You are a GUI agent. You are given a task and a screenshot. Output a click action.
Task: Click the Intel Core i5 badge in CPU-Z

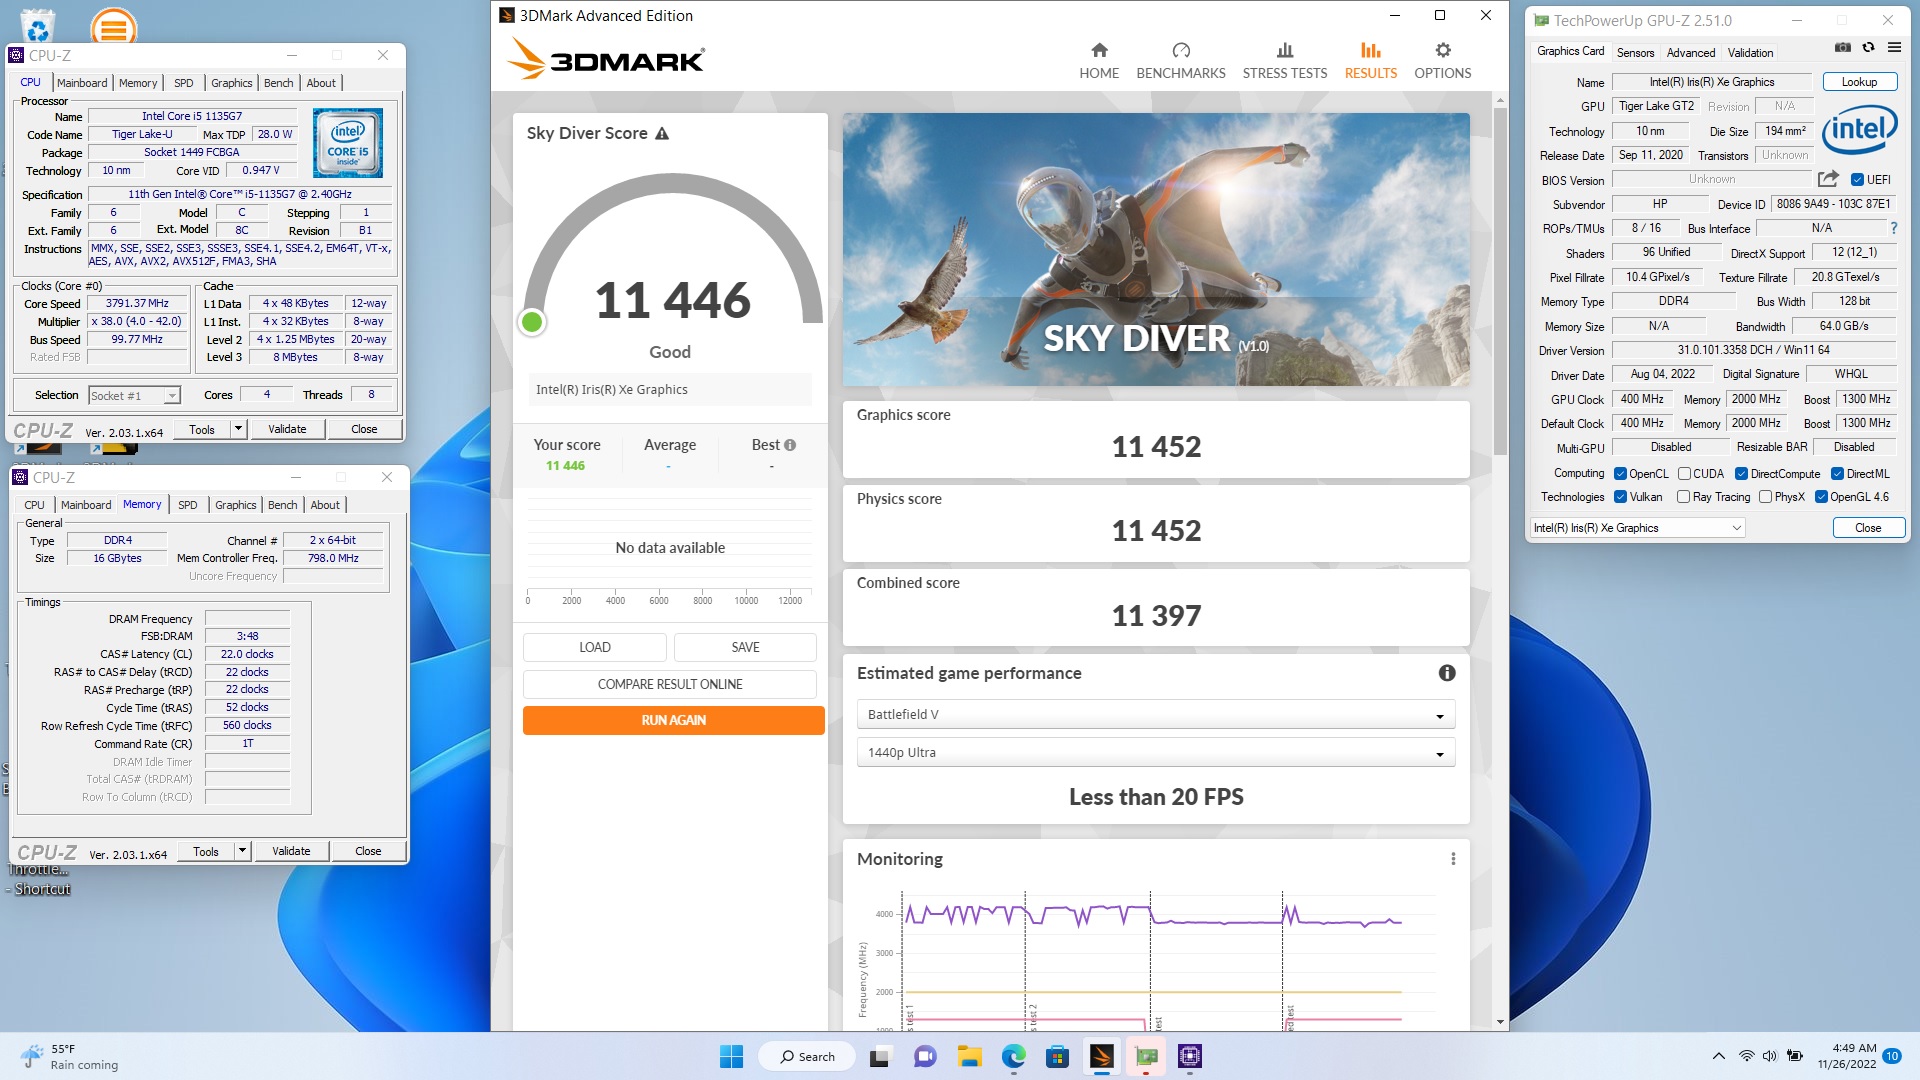point(347,144)
